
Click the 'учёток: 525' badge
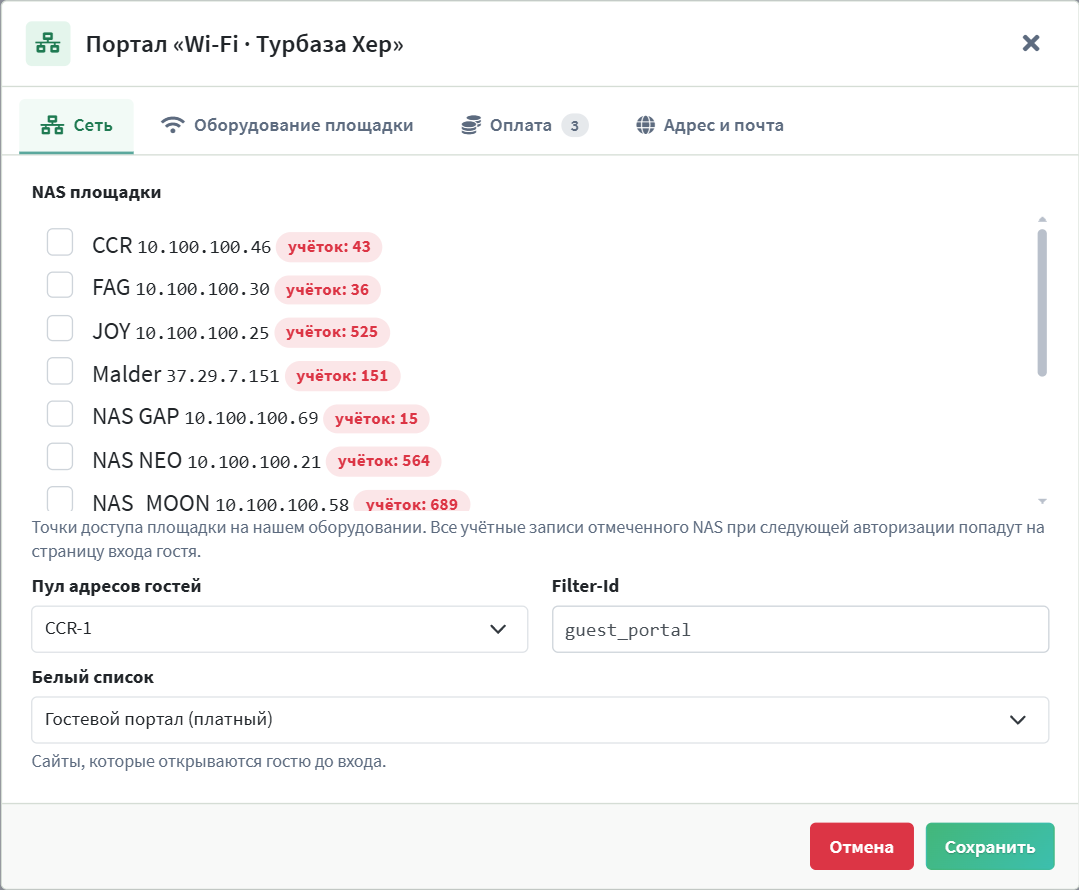(x=332, y=332)
